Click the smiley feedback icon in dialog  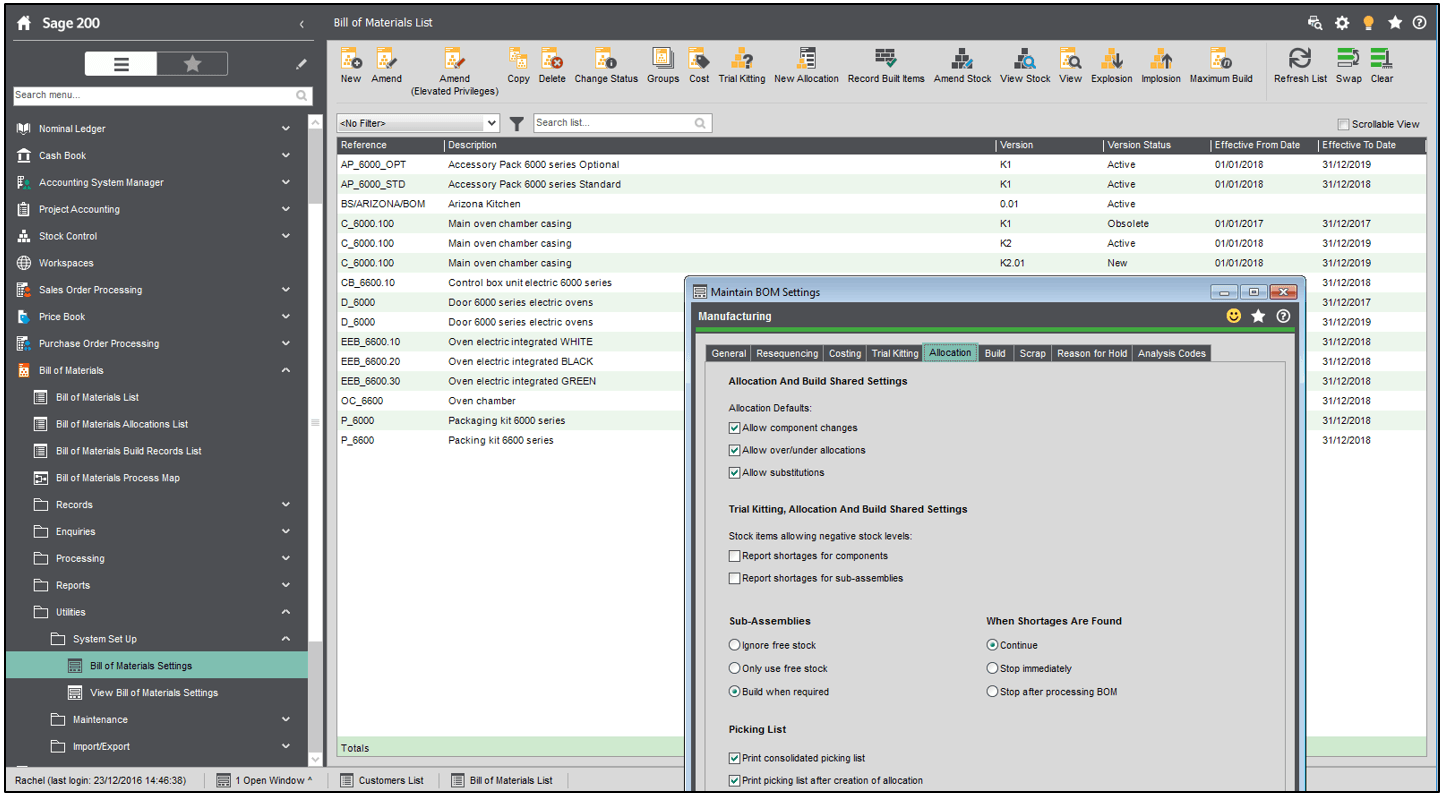click(1234, 316)
